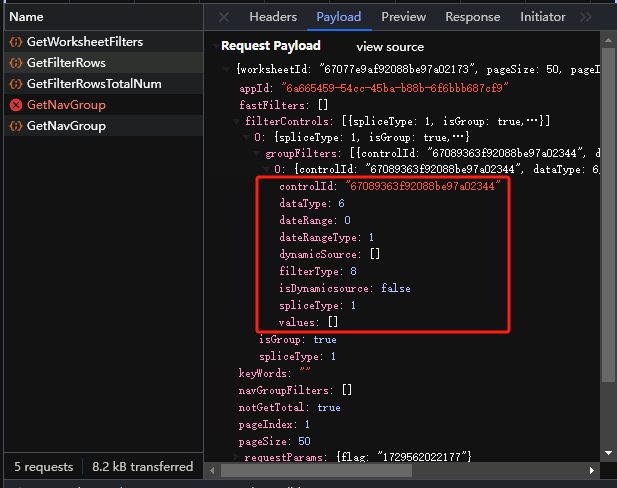Click the Name column header
This screenshot has height=488, width=617.
tap(27, 17)
